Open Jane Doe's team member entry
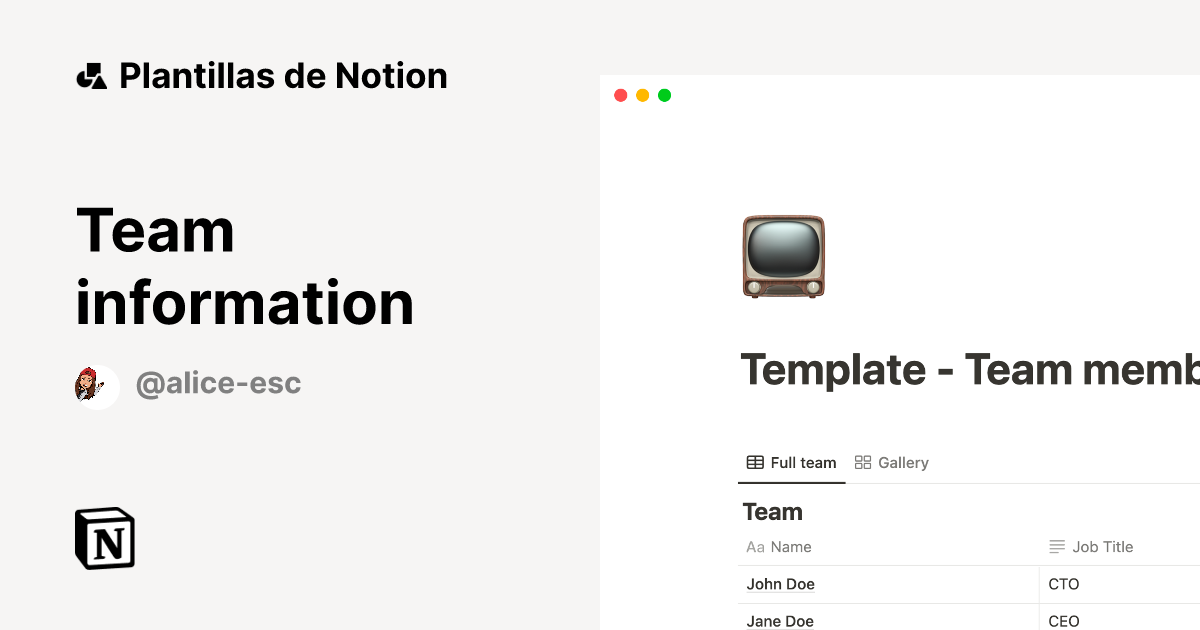This screenshot has width=1200, height=630. [780, 621]
